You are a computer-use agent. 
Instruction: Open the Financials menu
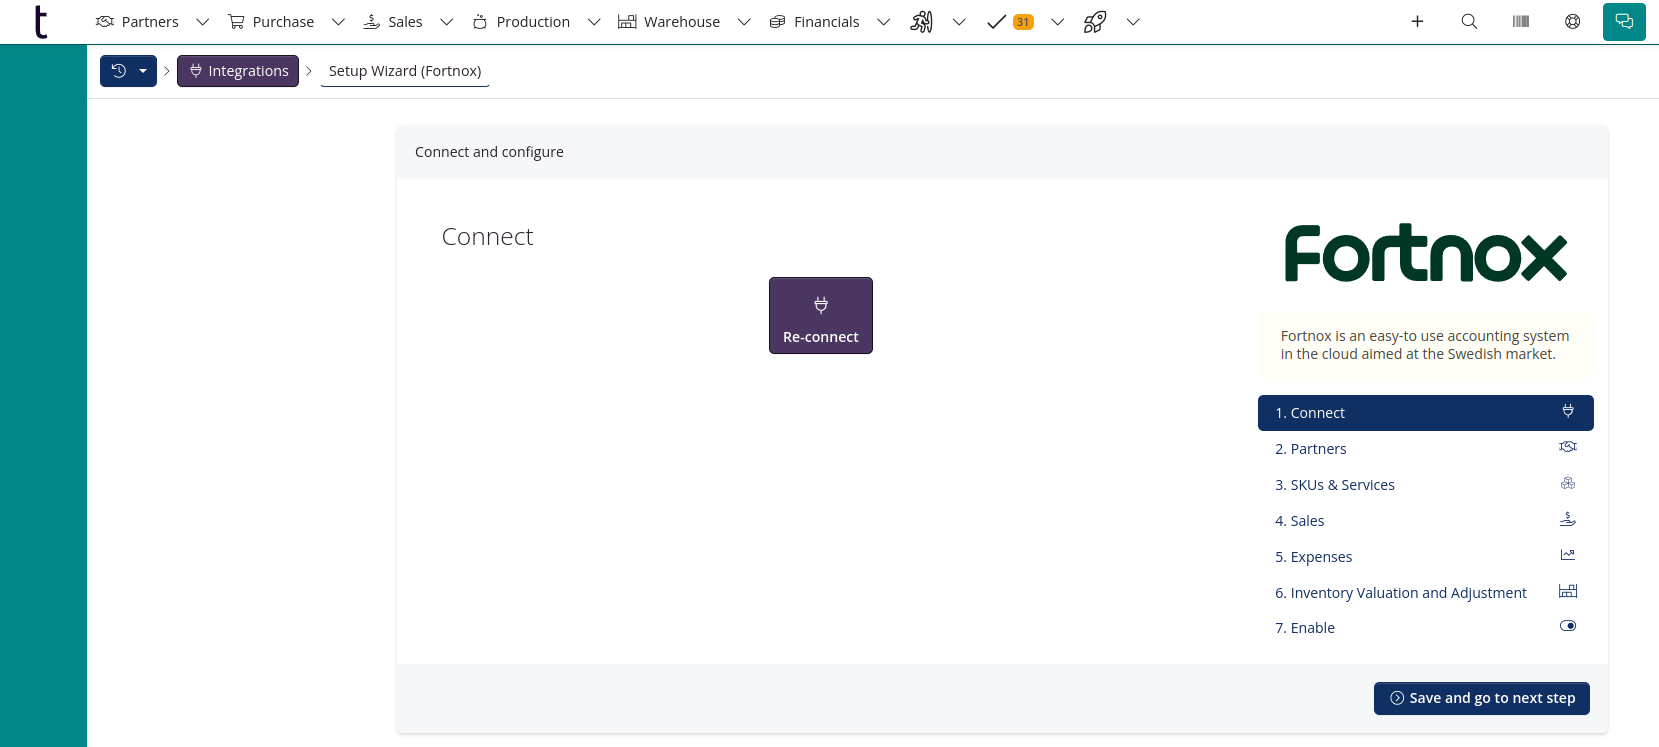(815, 22)
